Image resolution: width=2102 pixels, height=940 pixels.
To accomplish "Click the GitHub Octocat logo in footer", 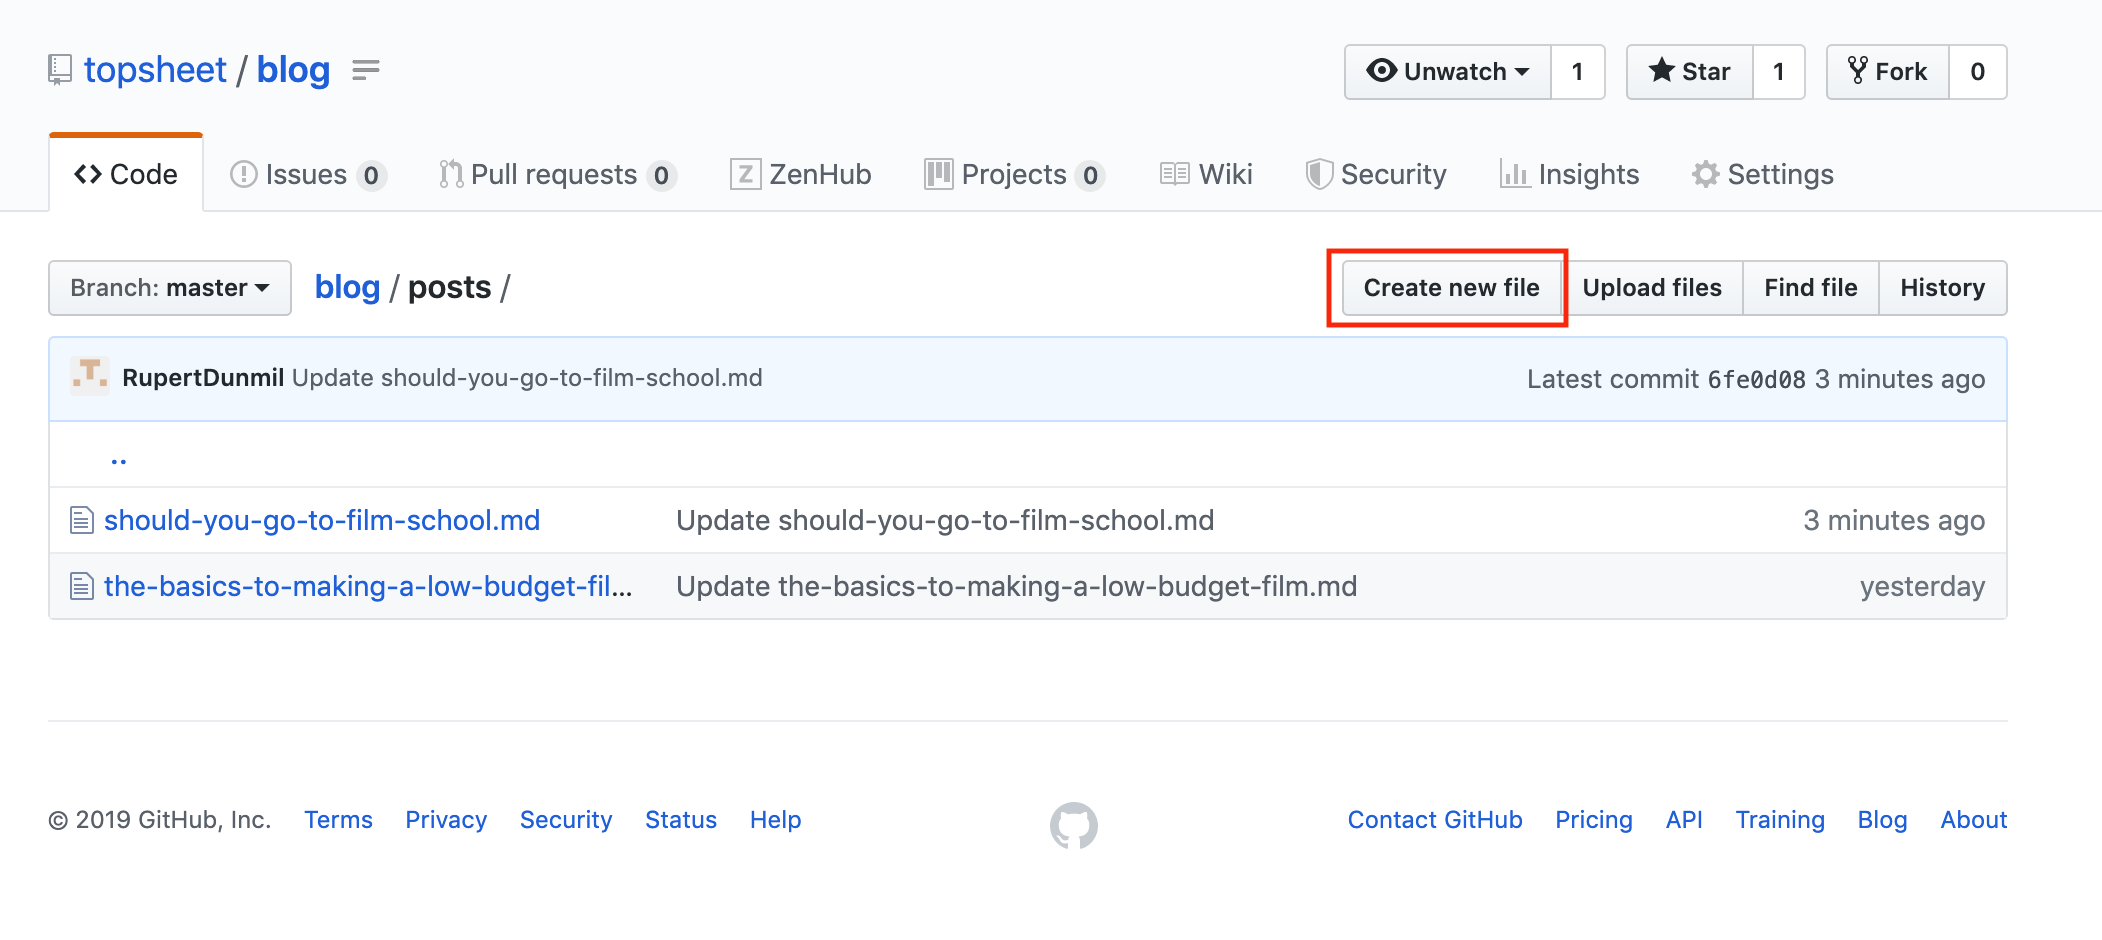I will (1073, 825).
